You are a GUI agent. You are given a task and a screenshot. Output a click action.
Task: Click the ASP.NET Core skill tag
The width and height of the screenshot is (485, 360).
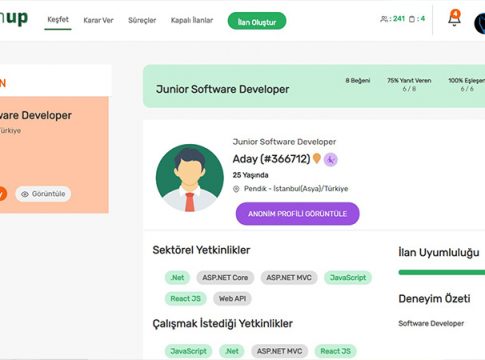225,277
